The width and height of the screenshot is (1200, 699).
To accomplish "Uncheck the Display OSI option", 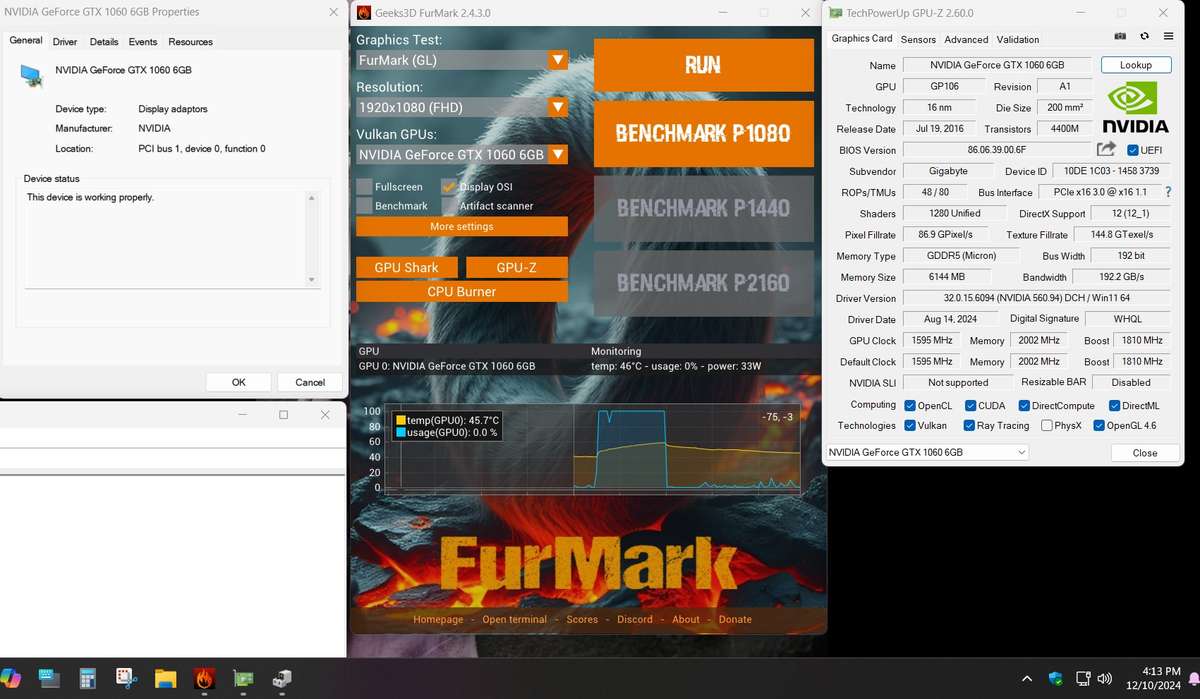I will 449,187.
